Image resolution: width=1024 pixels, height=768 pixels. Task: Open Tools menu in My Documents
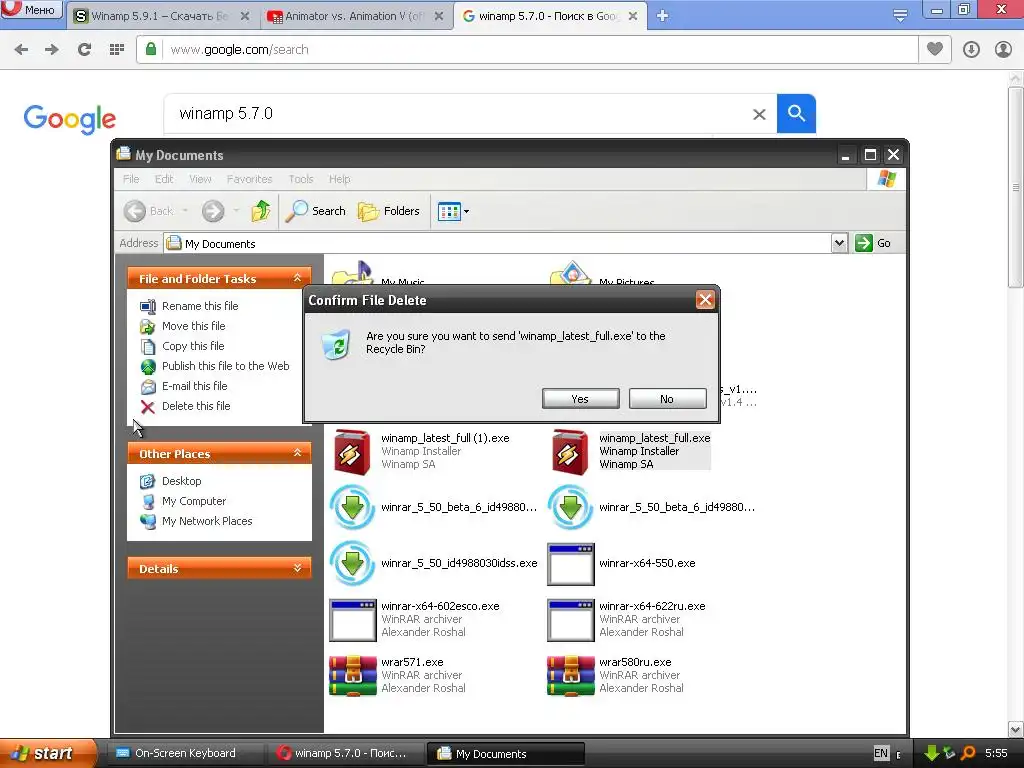[x=301, y=179]
